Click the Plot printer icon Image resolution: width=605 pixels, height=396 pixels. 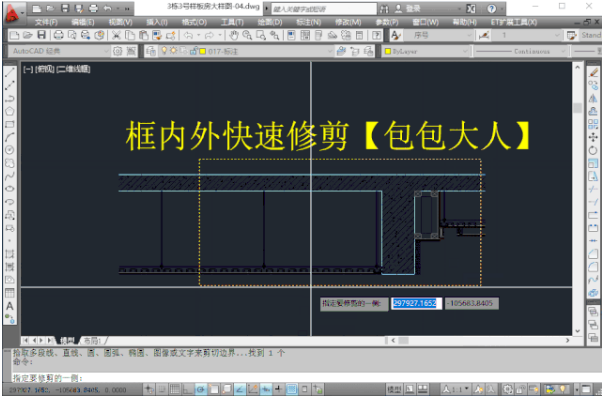(x=59, y=36)
